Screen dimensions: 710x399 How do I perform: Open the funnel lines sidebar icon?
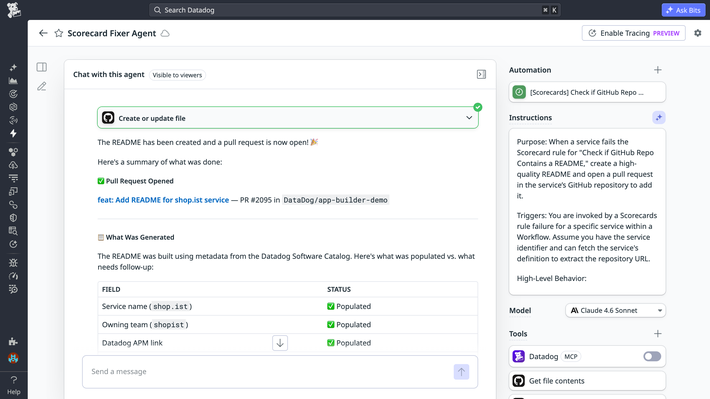pos(13,178)
